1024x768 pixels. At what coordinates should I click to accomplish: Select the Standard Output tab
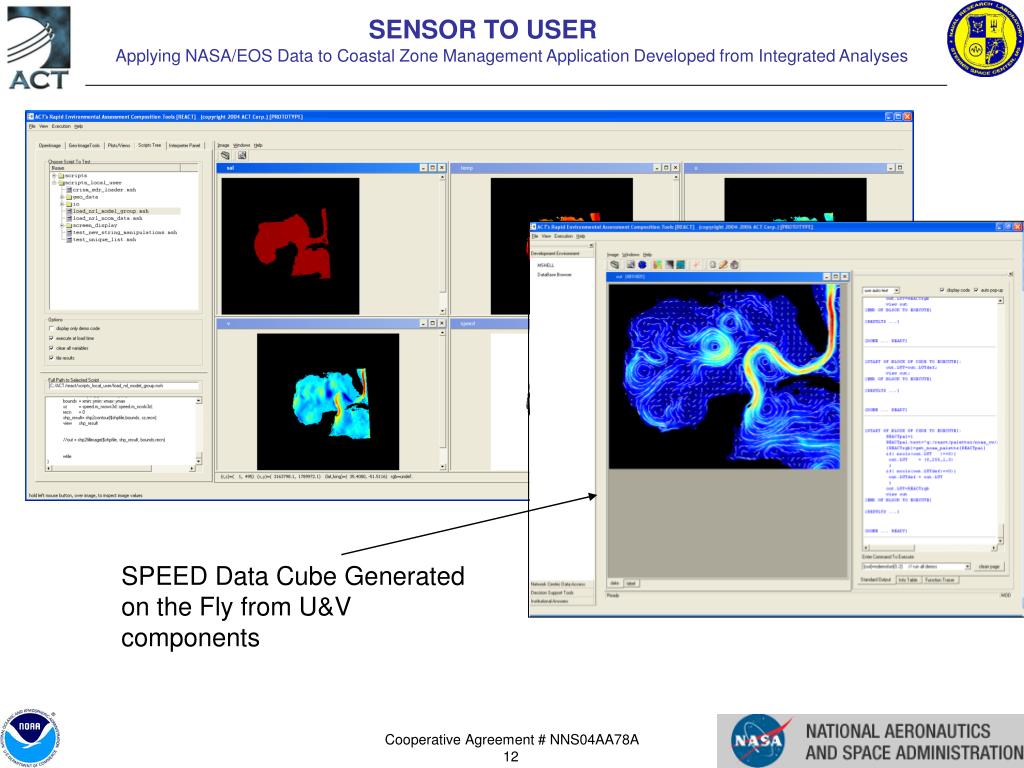[x=876, y=579]
